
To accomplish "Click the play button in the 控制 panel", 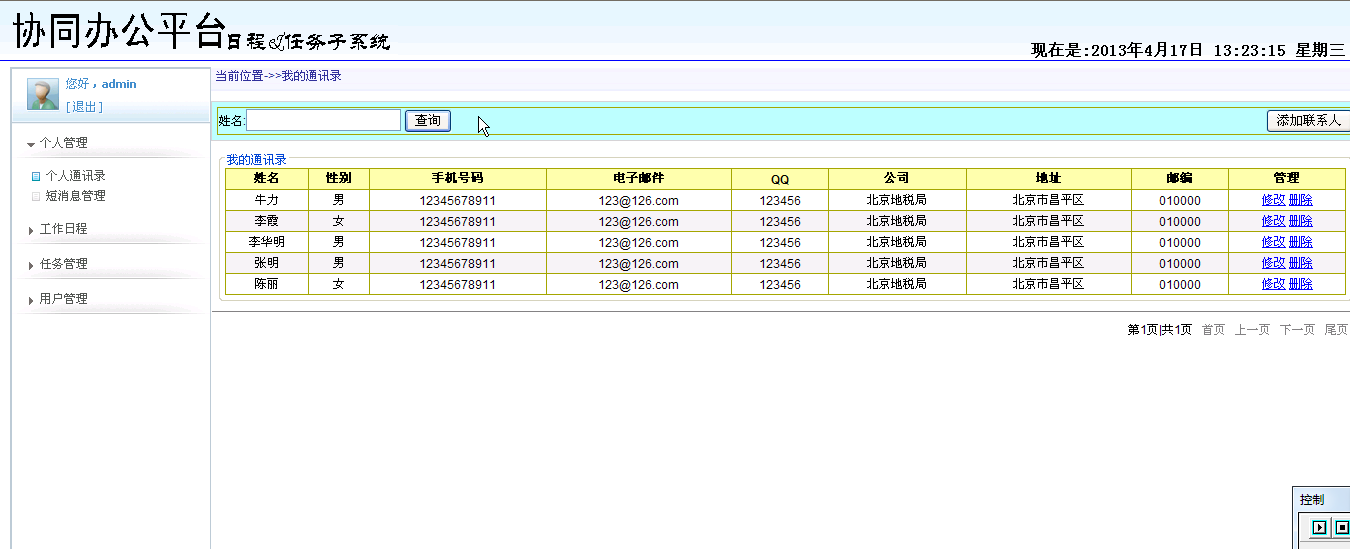I will pos(1320,527).
